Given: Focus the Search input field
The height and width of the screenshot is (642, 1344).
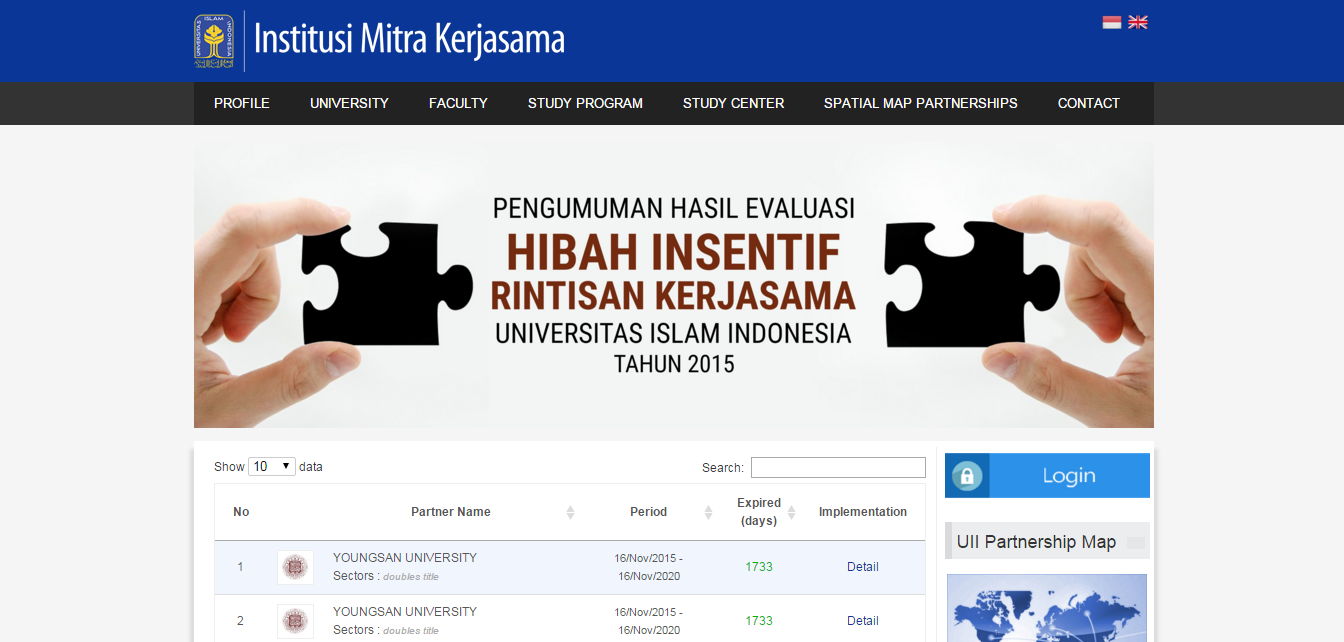Looking at the screenshot, I should coord(838,467).
